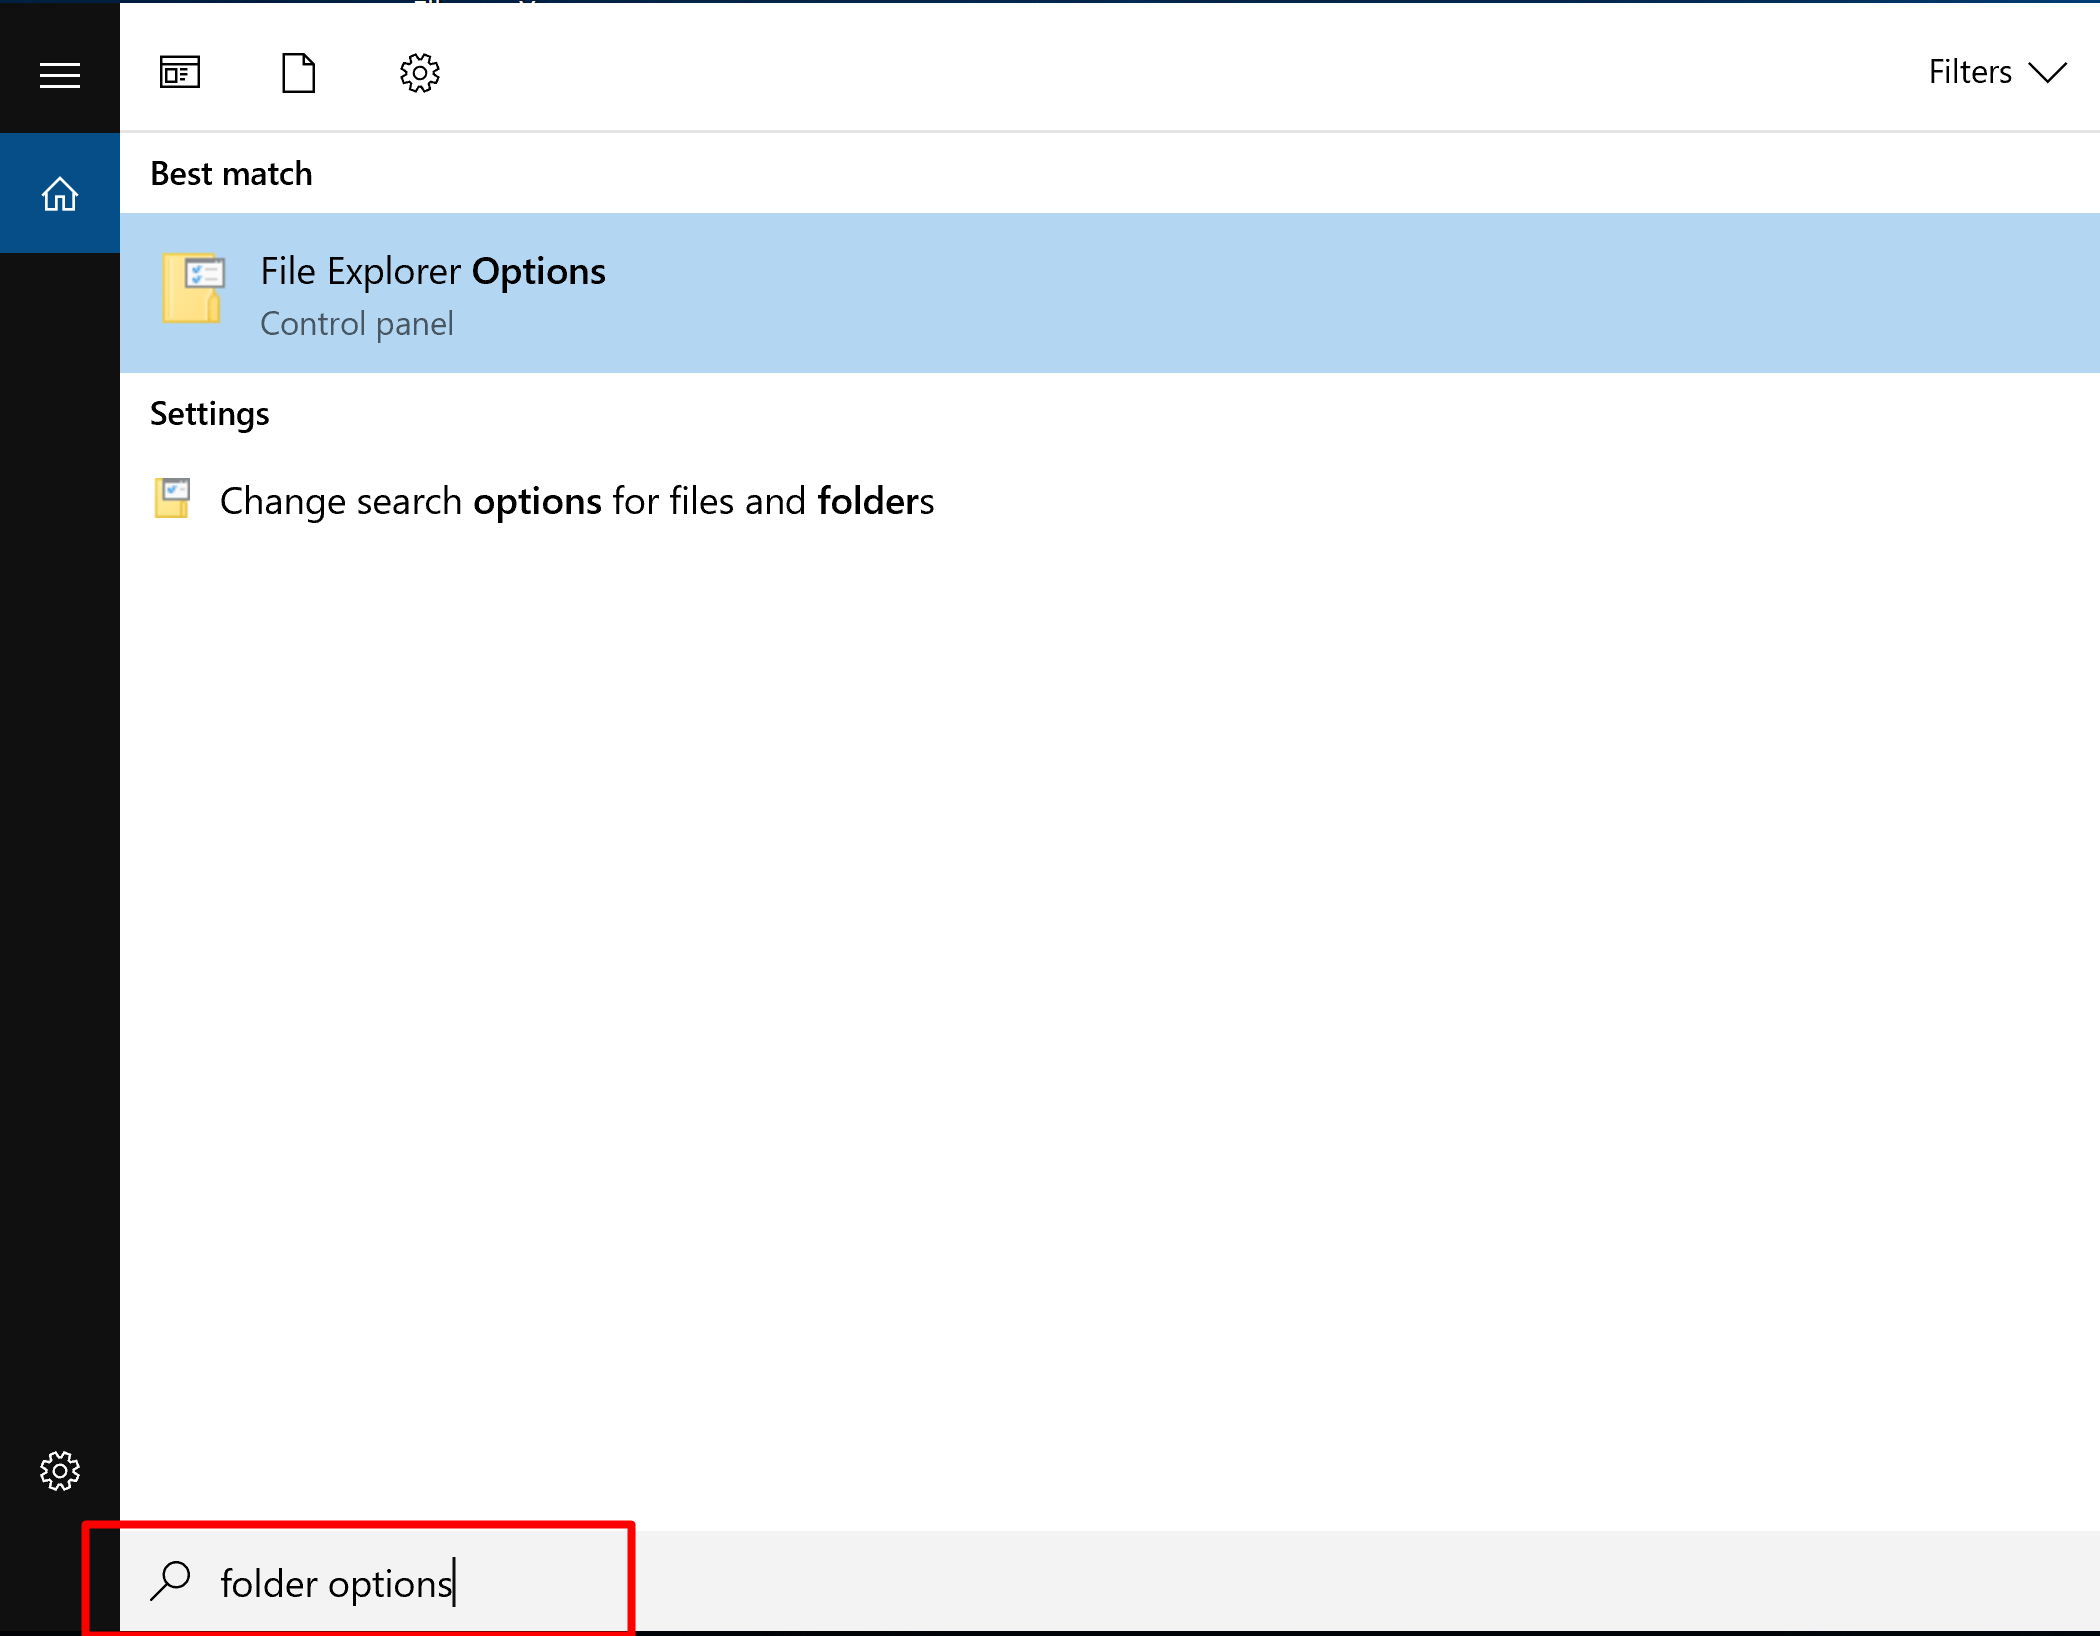The width and height of the screenshot is (2100, 1636).
Task: Filter results by Settings gear icon
Action: click(x=420, y=73)
